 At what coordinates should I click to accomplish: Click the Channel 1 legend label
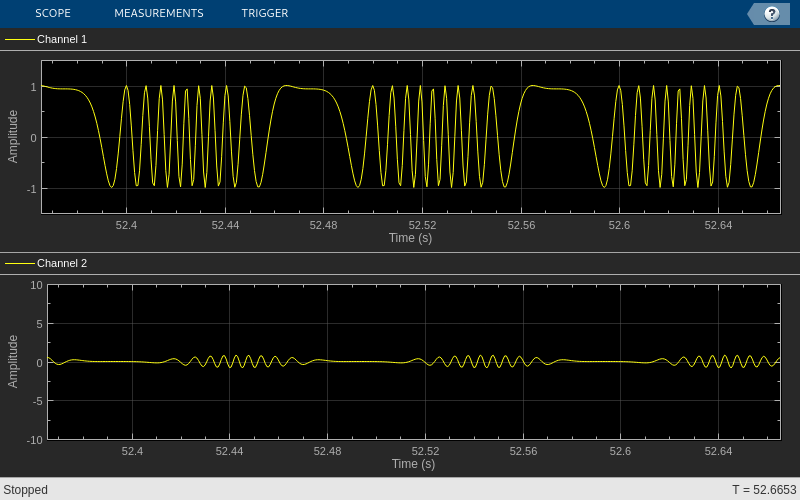click(x=62, y=39)
